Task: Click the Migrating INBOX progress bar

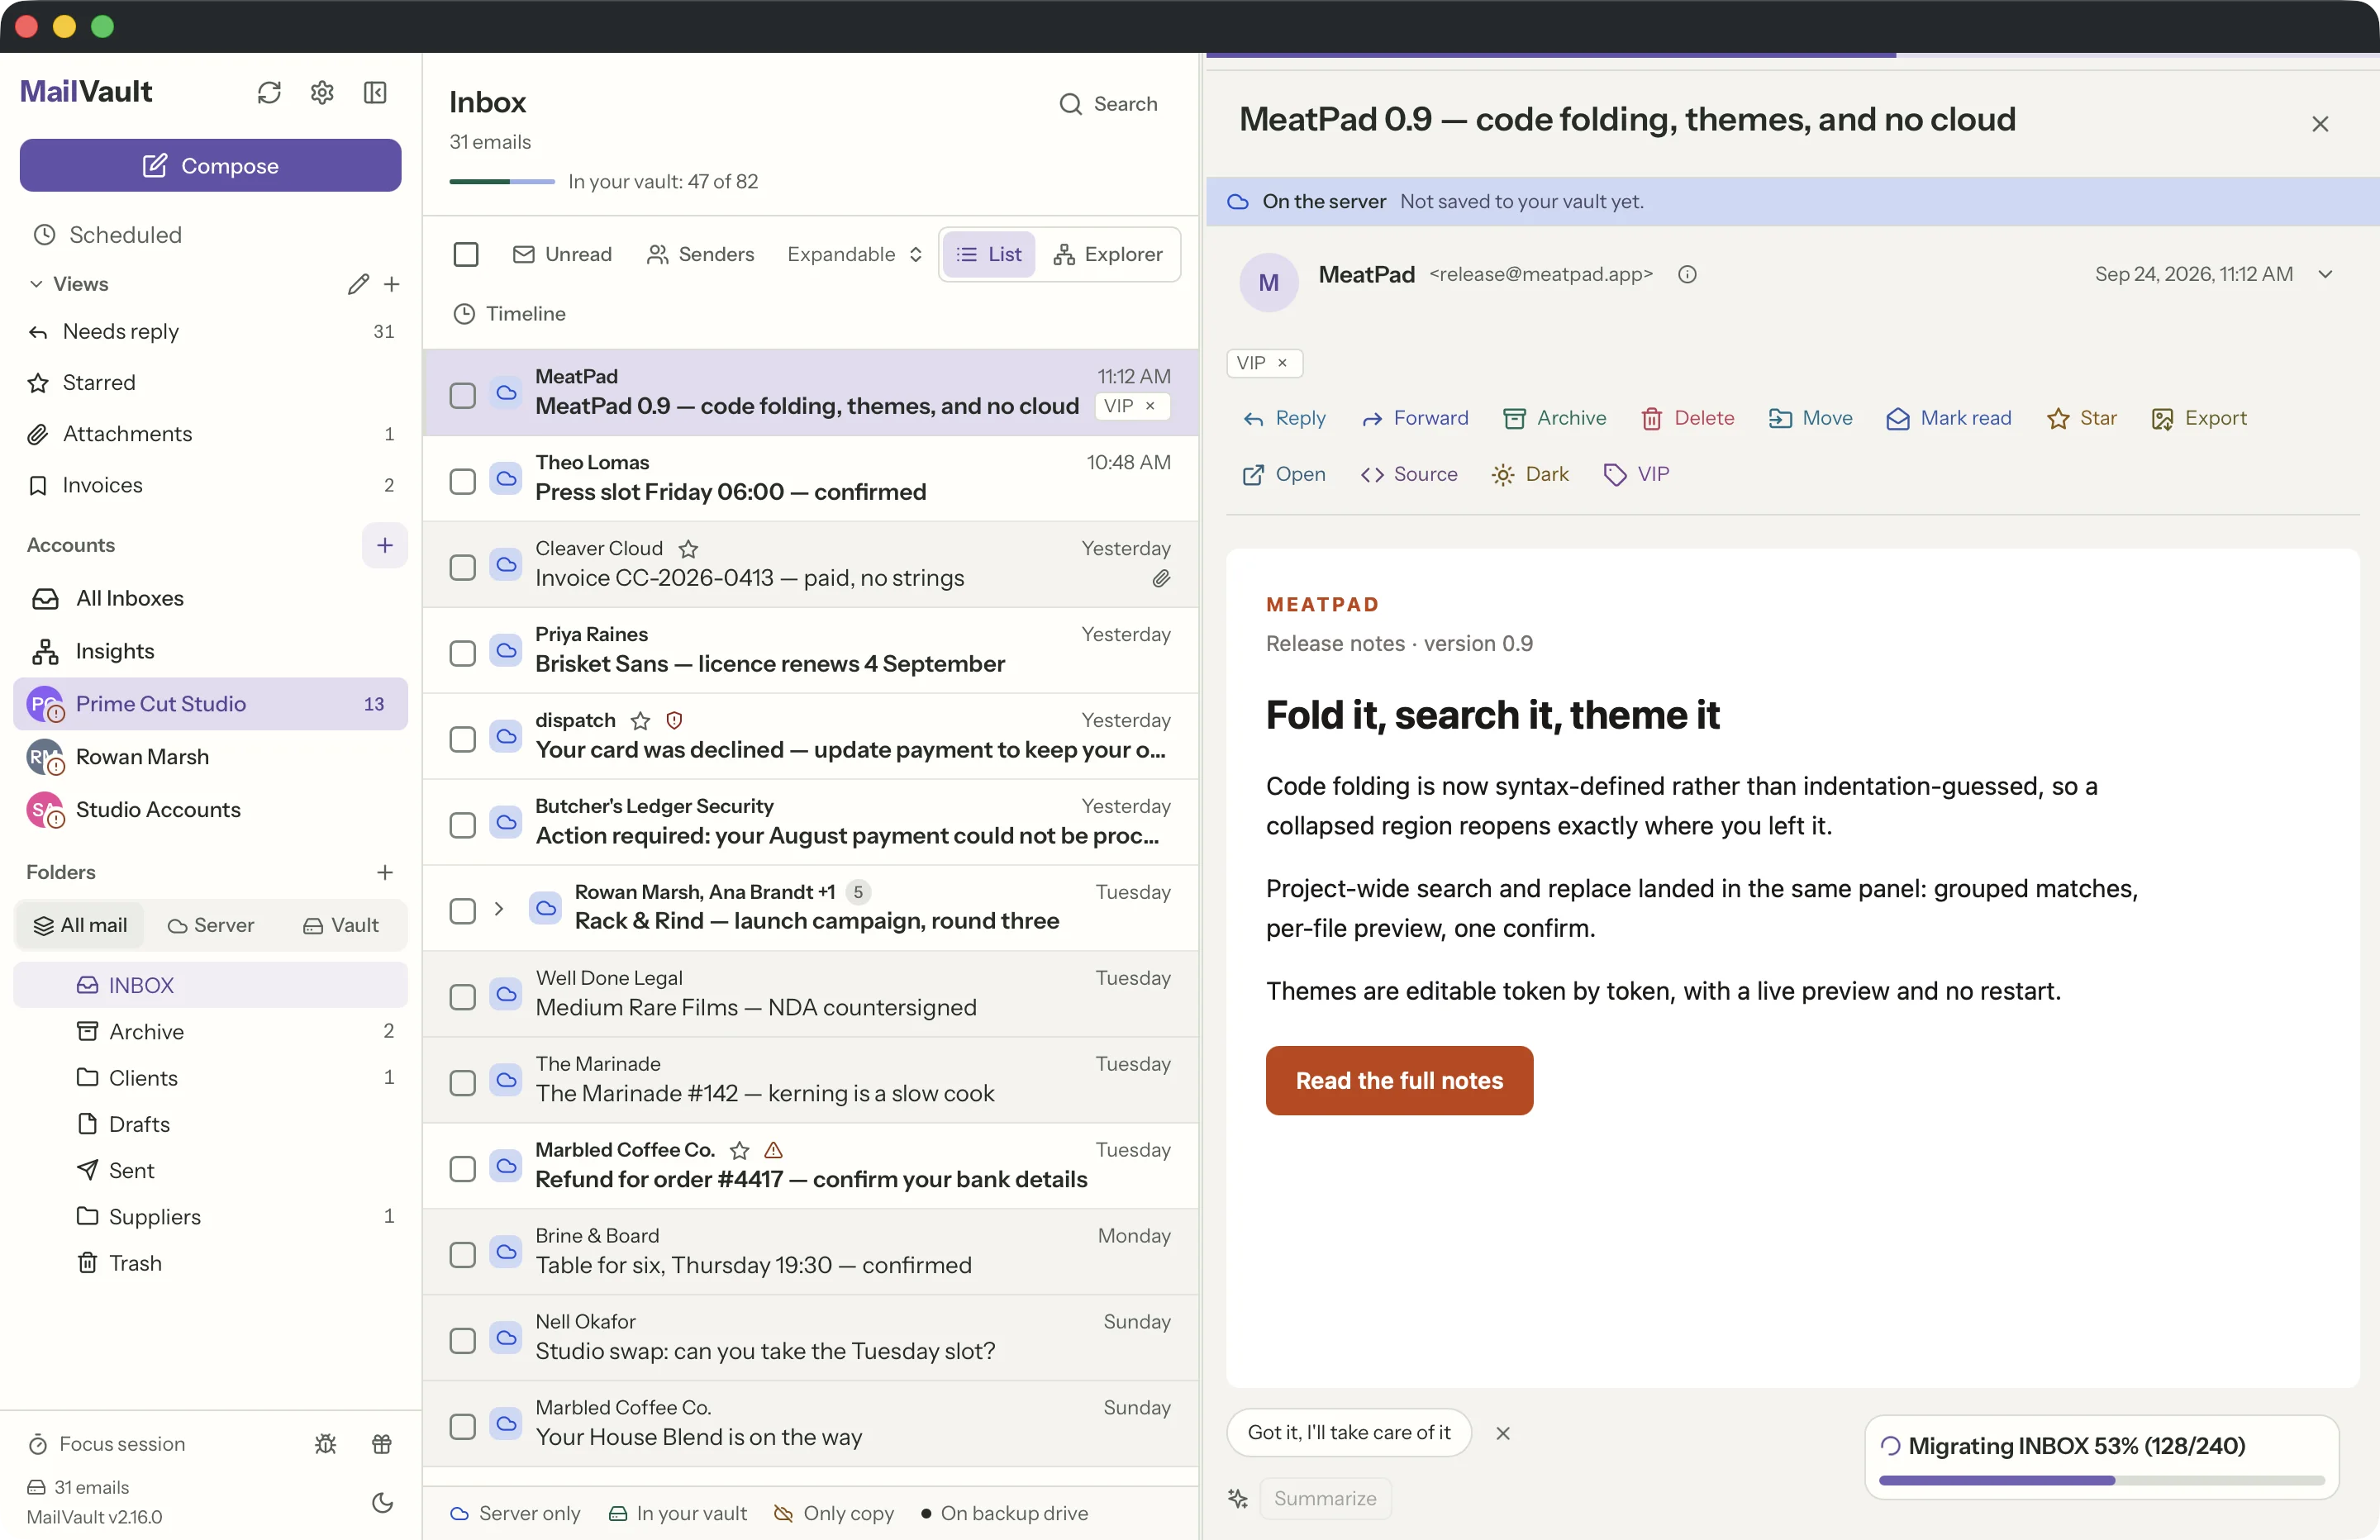Action: [x=2101, y=1480]
